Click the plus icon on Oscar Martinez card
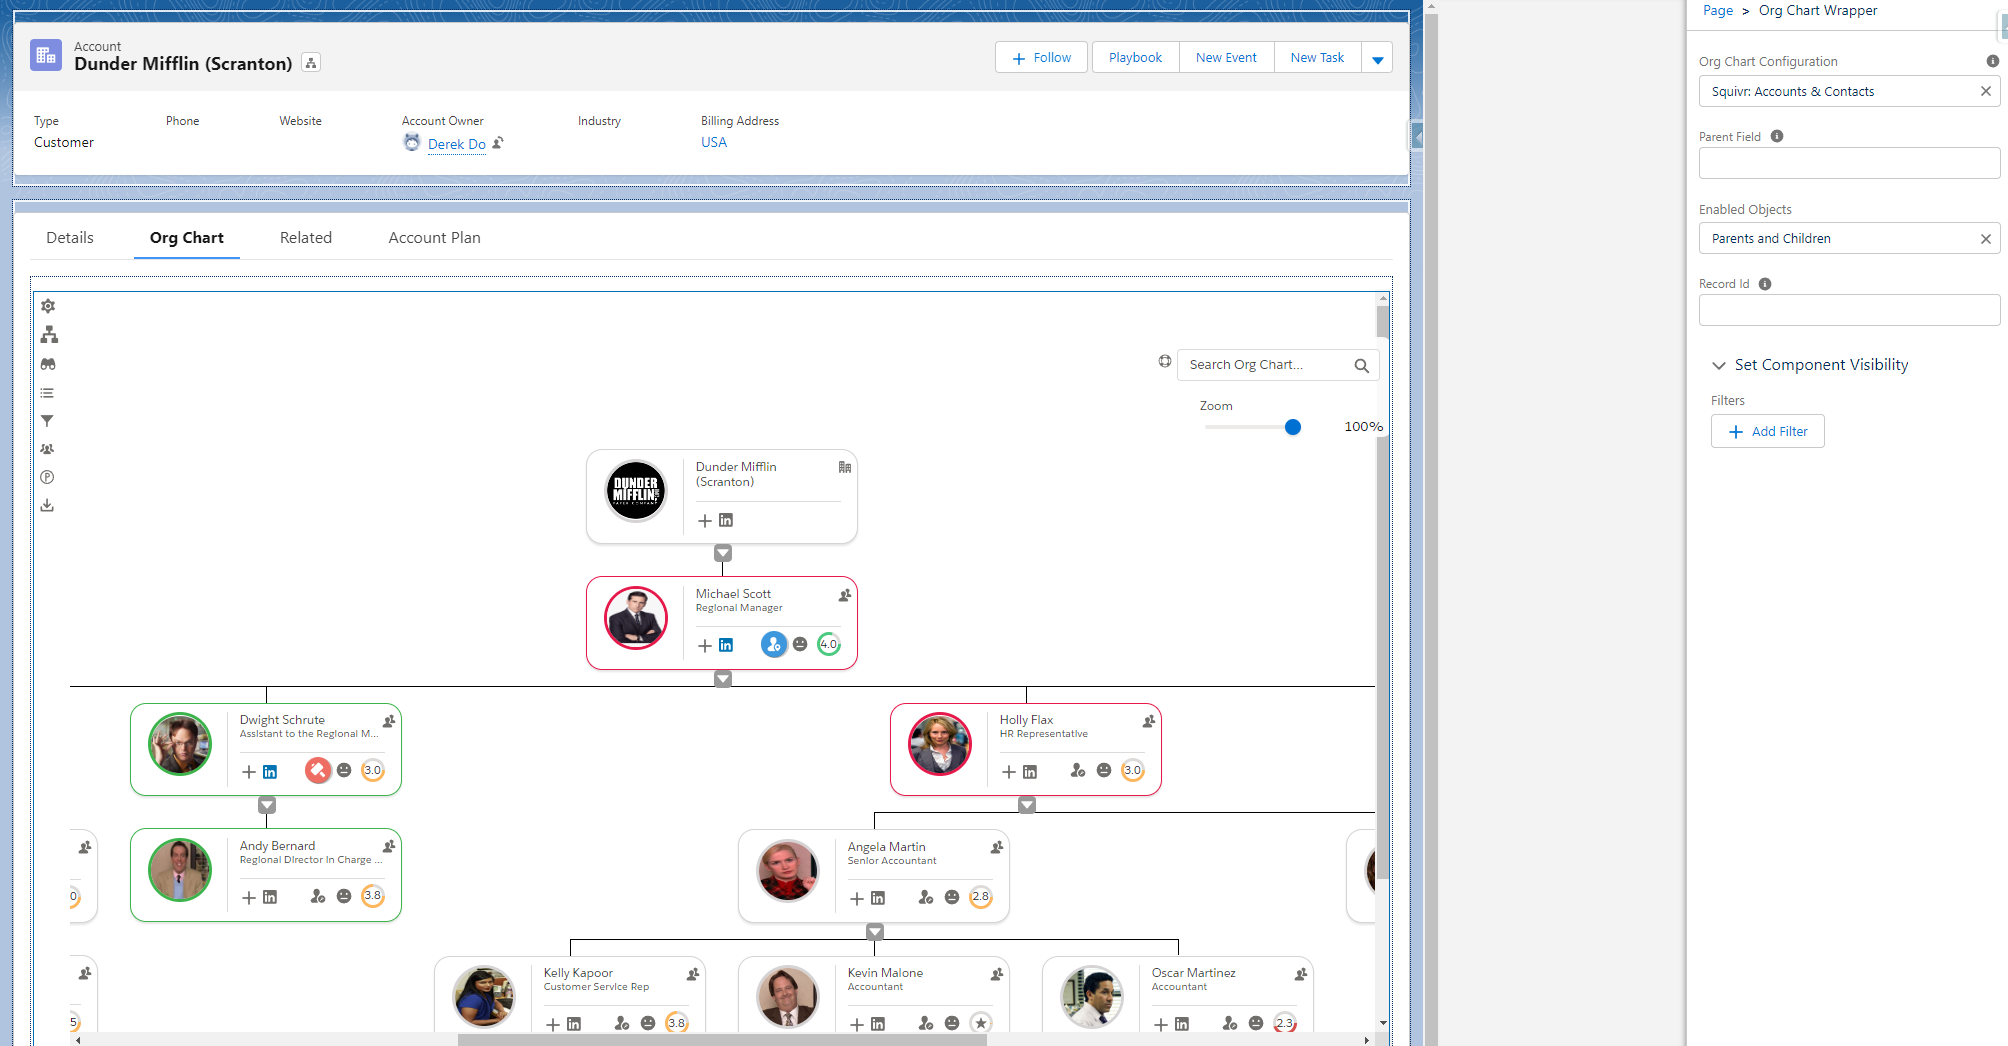The height and width of the screenshot is (1046, 2008). pyautogui.click(x=1161, y=1025)
